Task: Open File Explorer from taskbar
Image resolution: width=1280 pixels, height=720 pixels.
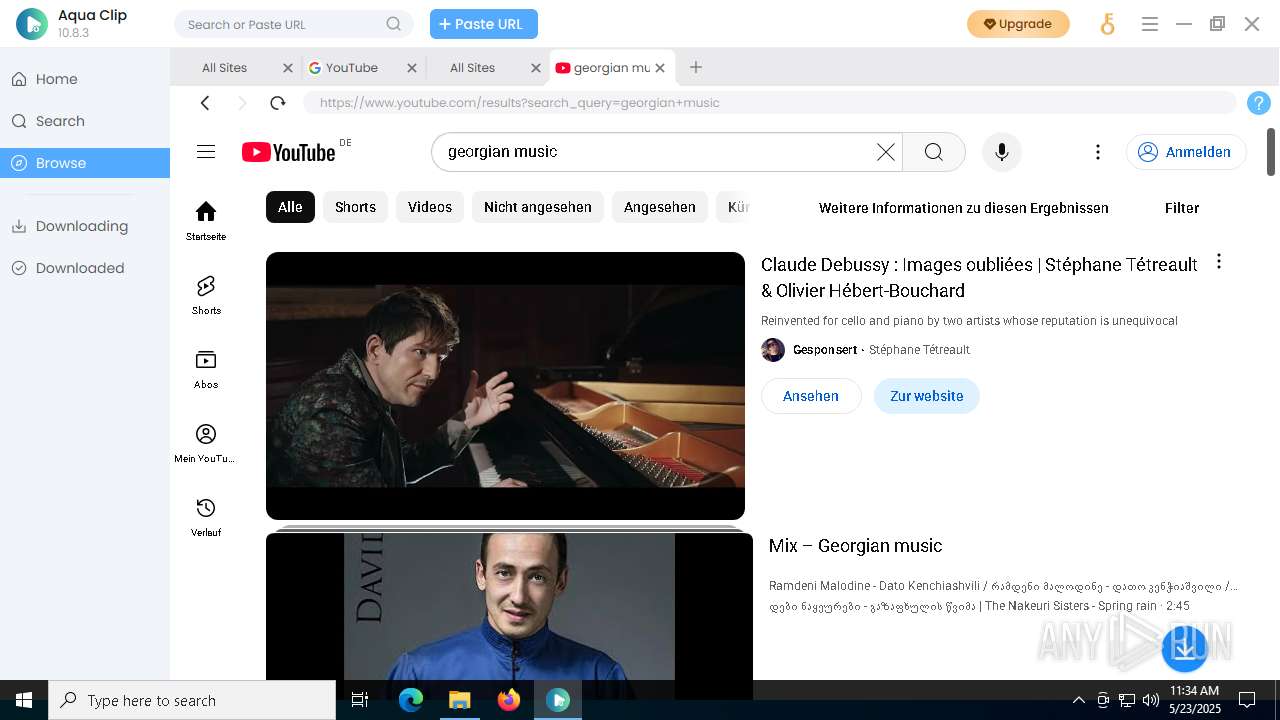Action: coord(459,700)
